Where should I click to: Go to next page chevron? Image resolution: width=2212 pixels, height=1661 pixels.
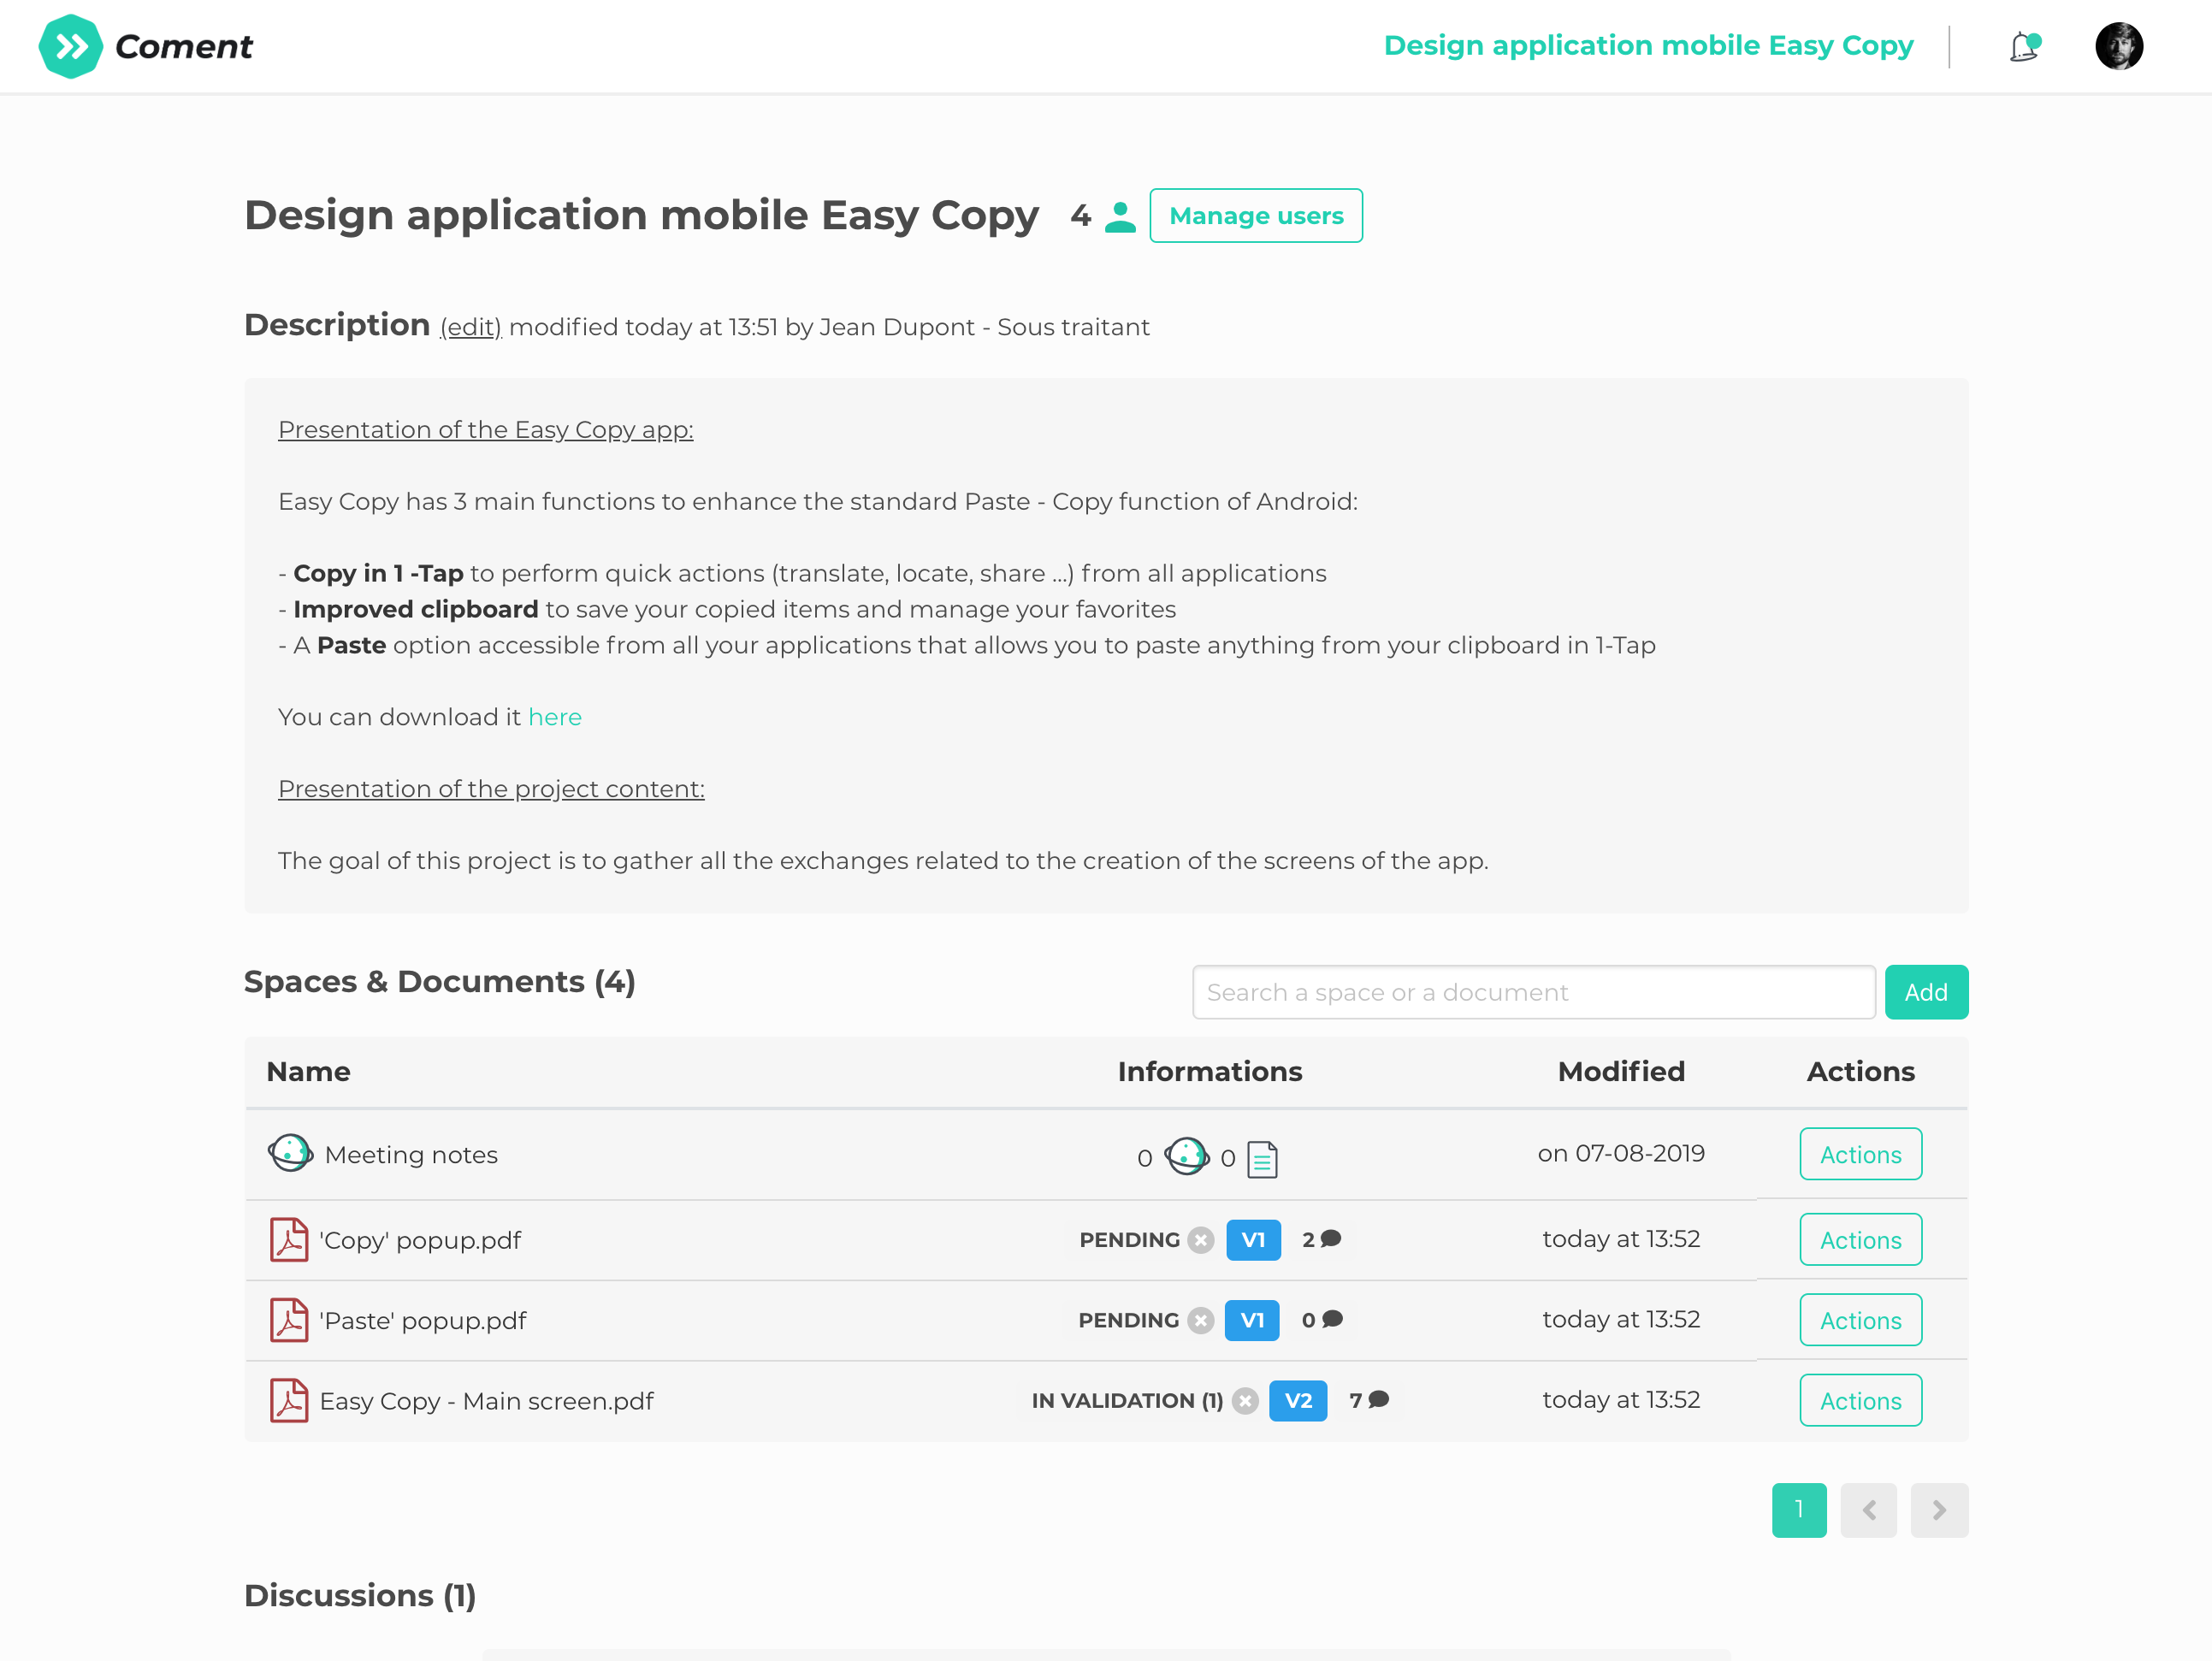(x=1938, y=1509)
